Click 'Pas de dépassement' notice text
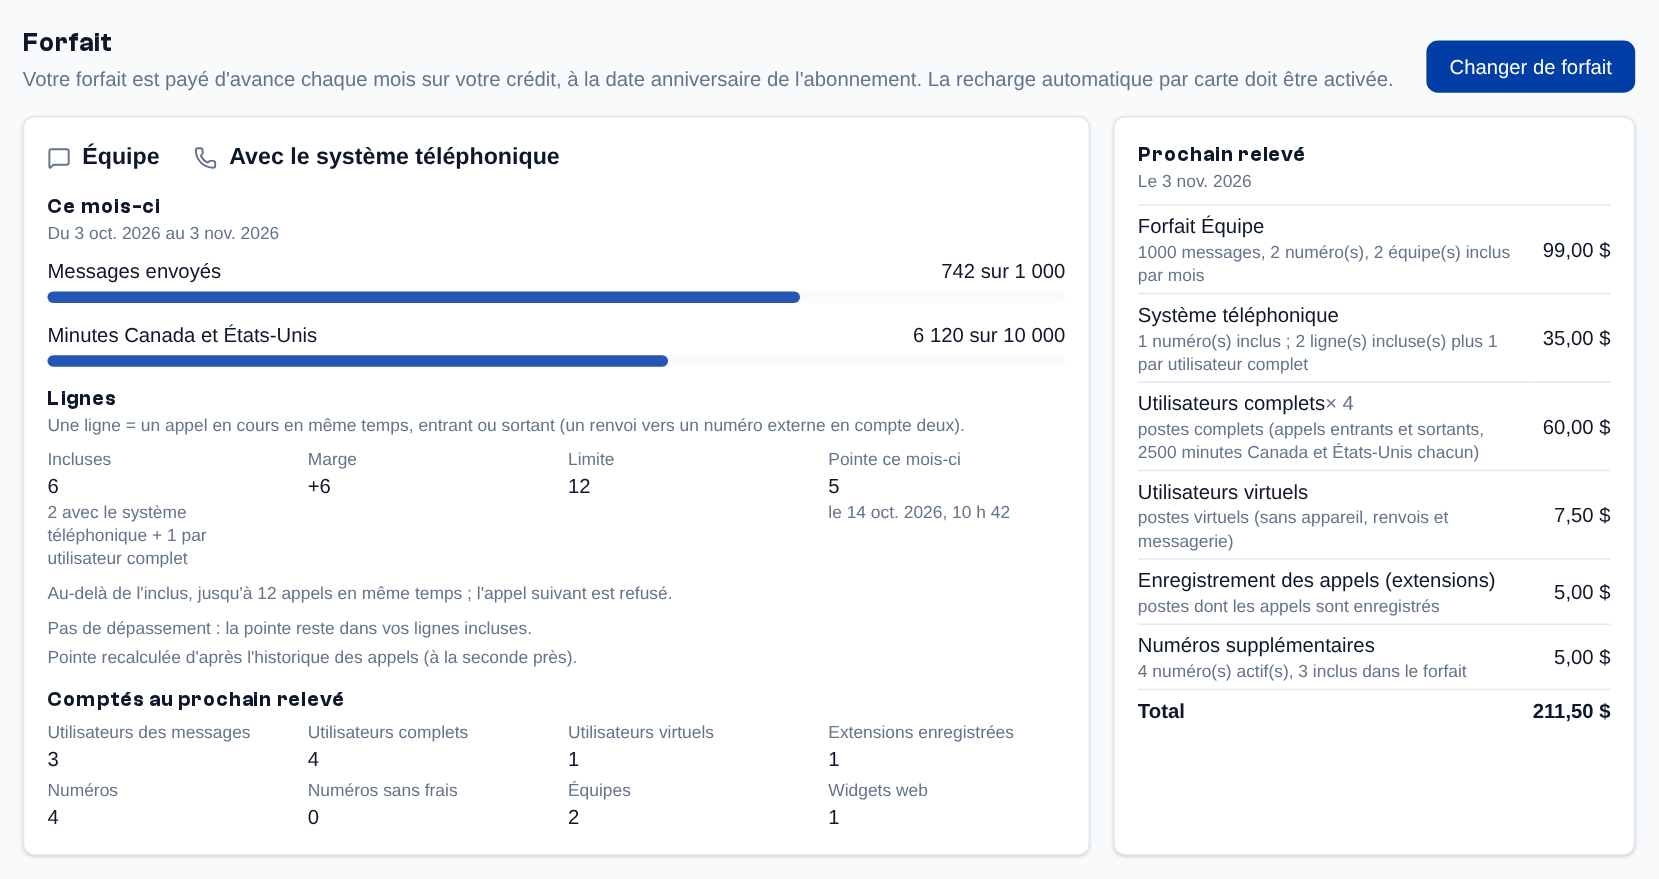This screenshot has width=1659, height=879. [x=290, y=628]
